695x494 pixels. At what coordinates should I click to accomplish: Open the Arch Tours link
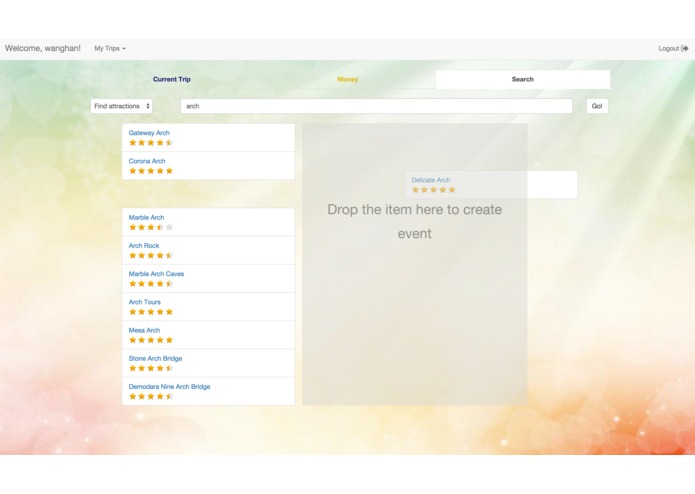144,302
